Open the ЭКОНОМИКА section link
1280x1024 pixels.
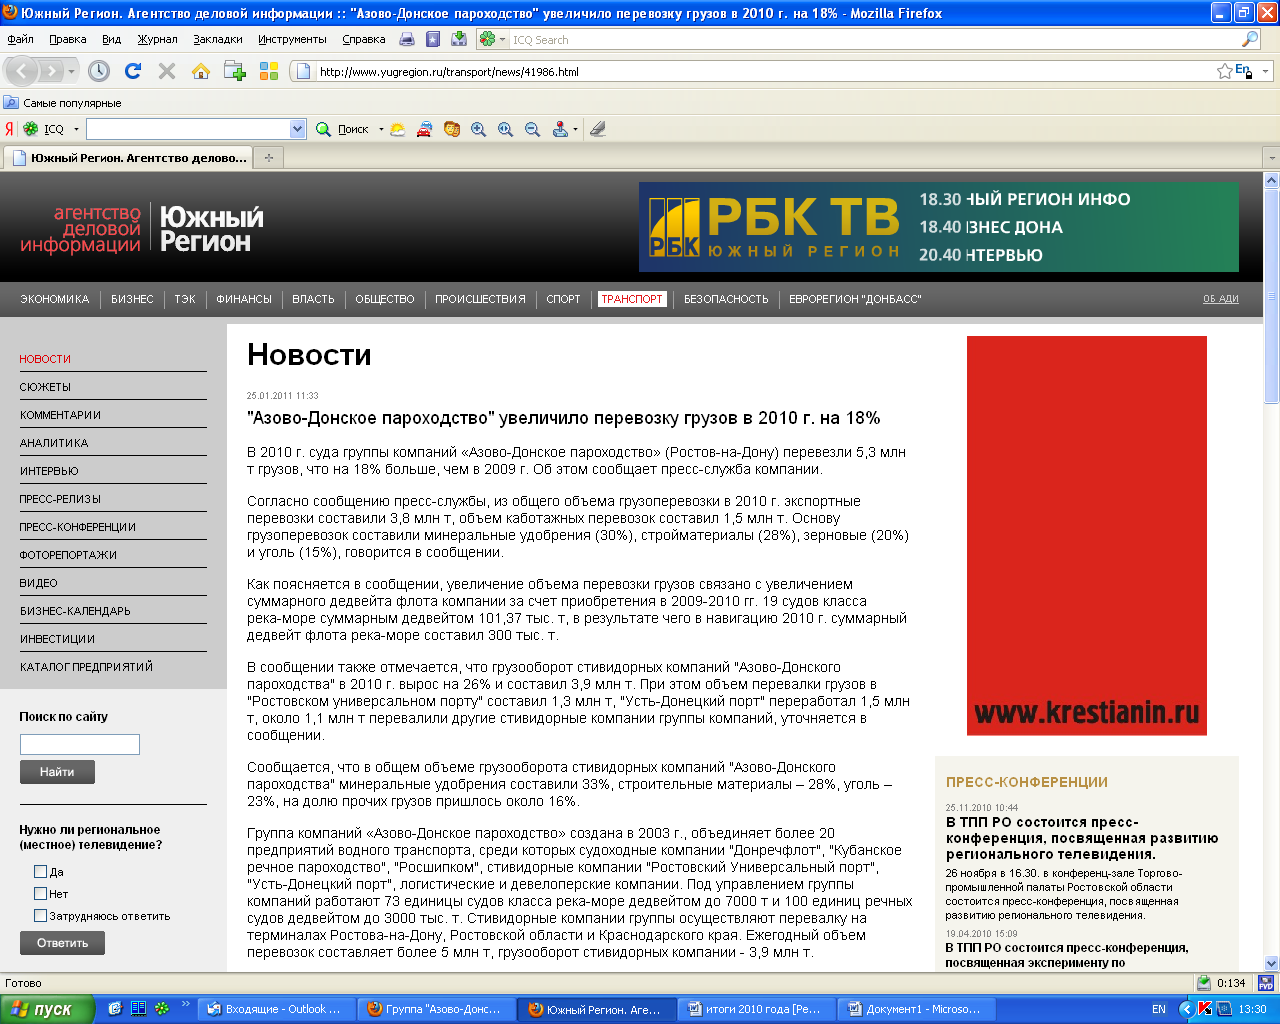55,299
